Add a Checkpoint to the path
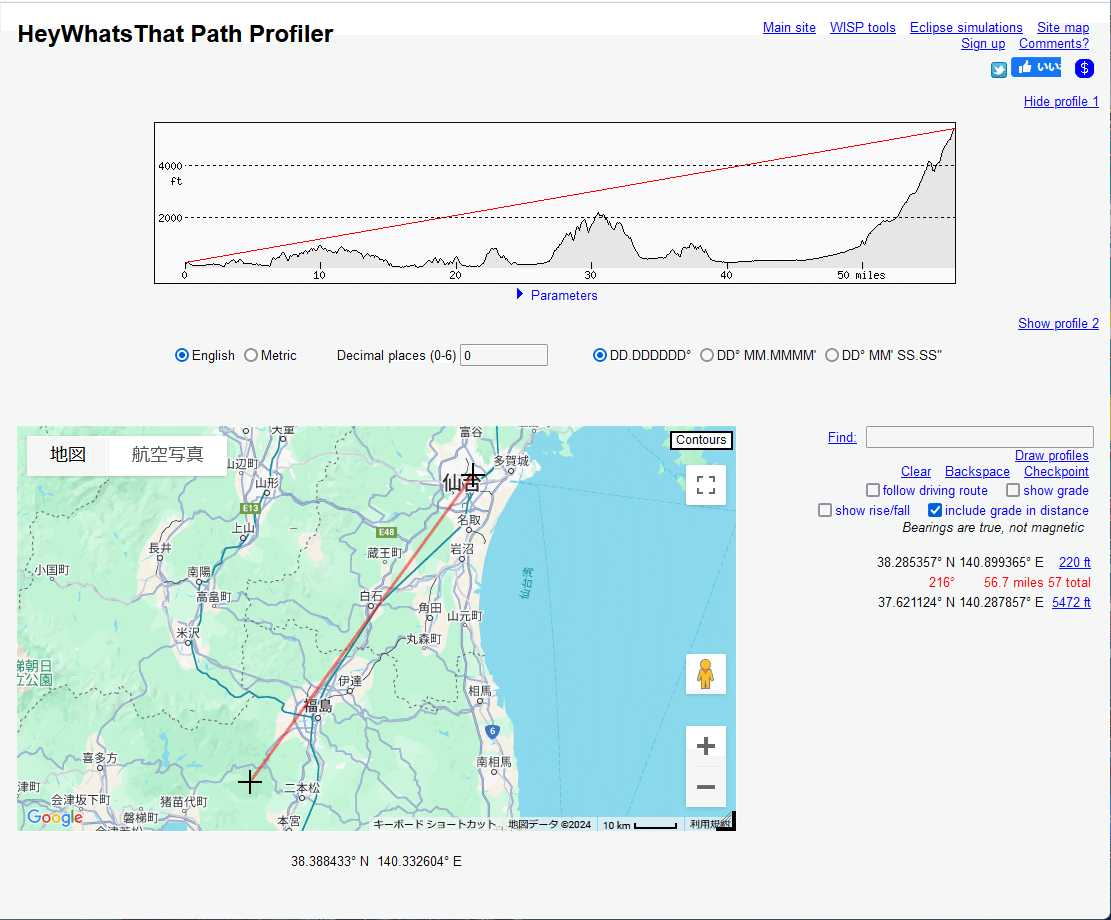The image size is (1111, 920). (1056, 471)
